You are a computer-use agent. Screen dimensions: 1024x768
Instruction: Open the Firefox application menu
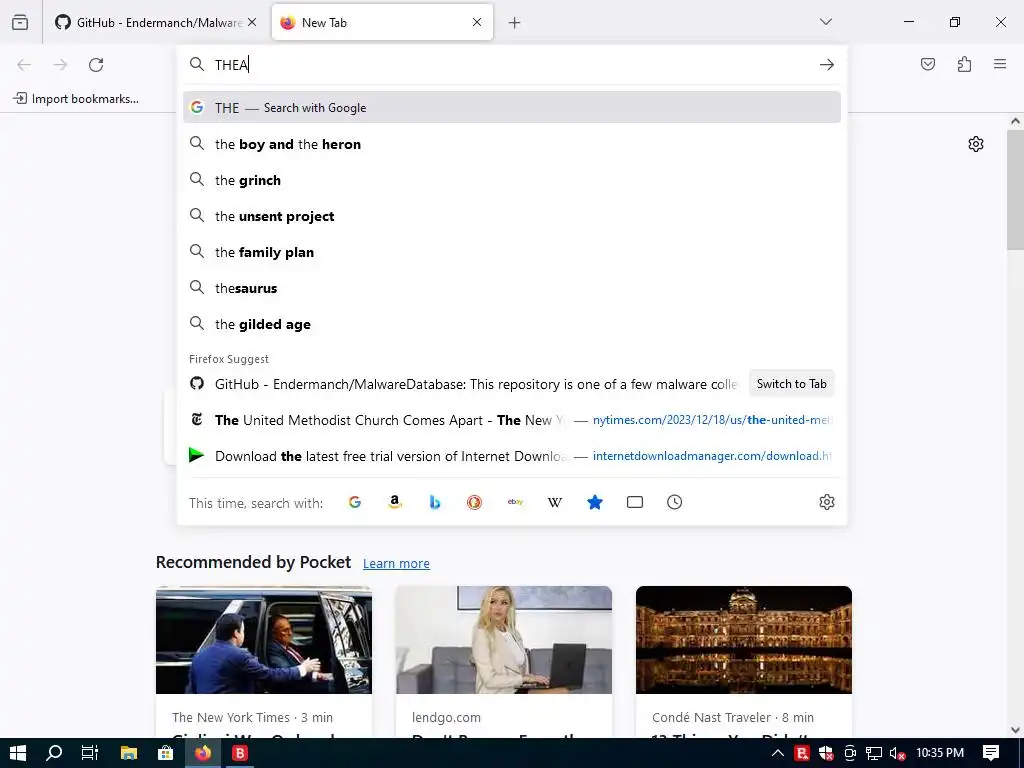(x=1000, y=64)
